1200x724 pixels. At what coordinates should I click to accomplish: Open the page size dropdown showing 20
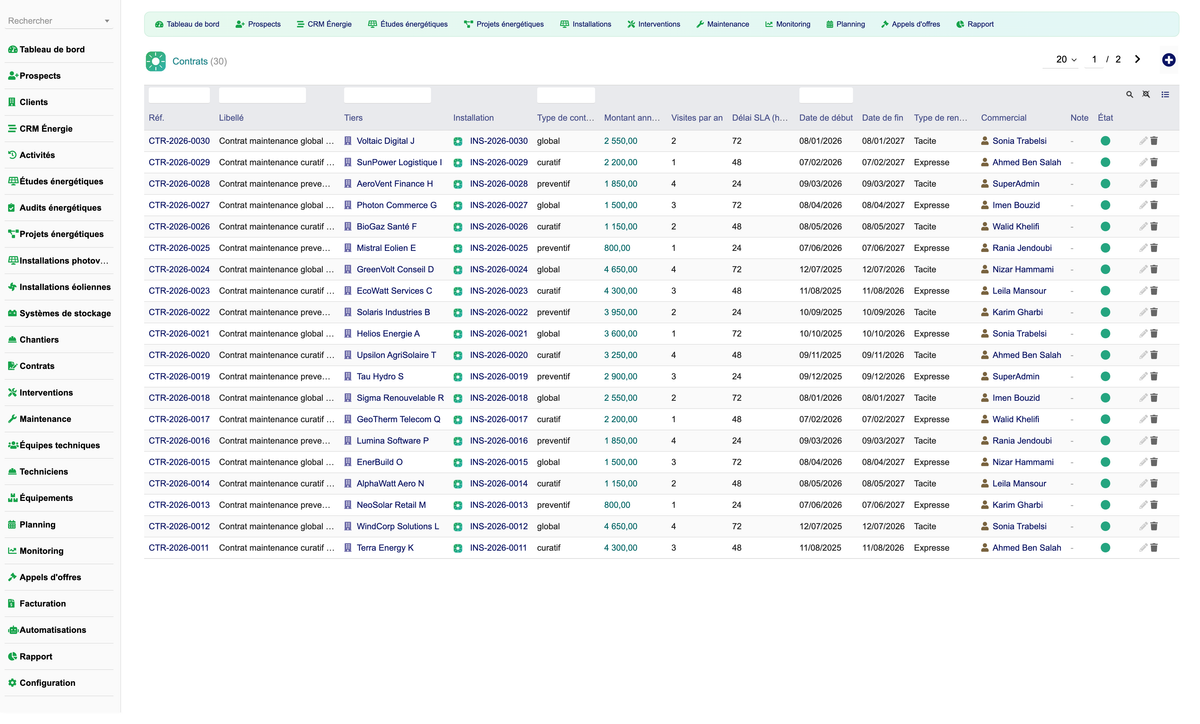tap(1066, 60)
